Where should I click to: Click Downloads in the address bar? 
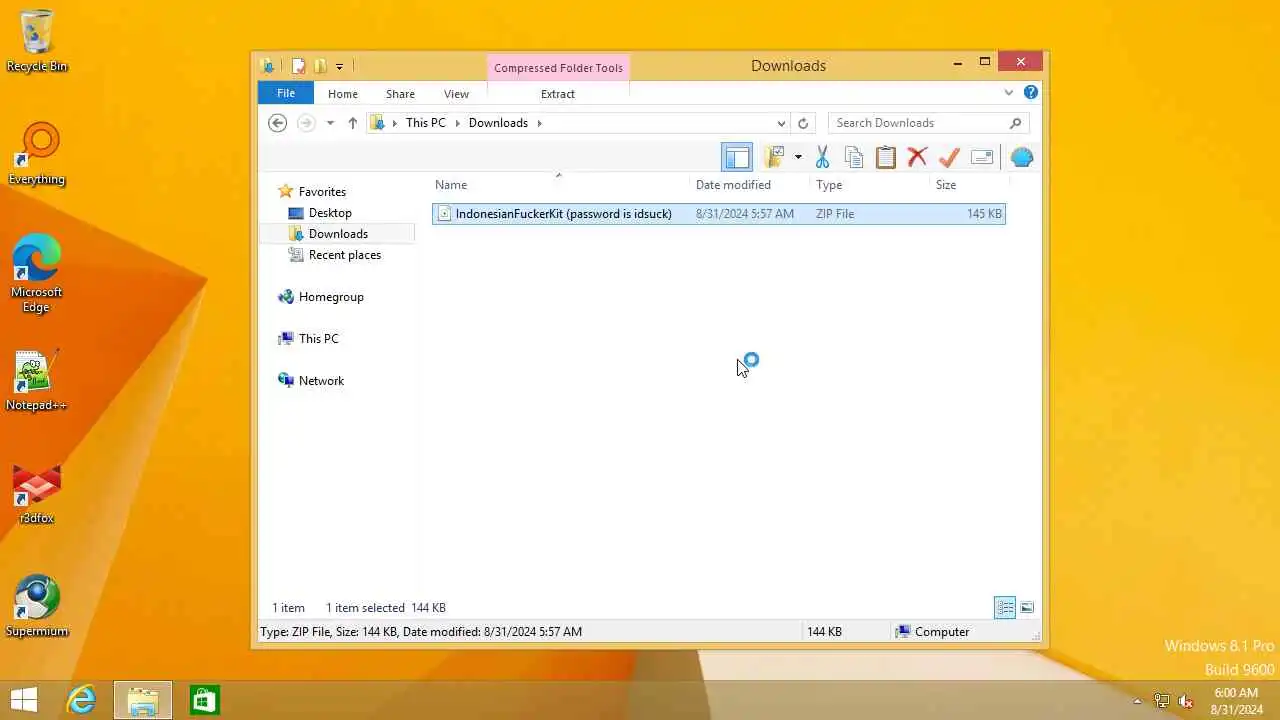pyautogui.click(x=498, y=123)
